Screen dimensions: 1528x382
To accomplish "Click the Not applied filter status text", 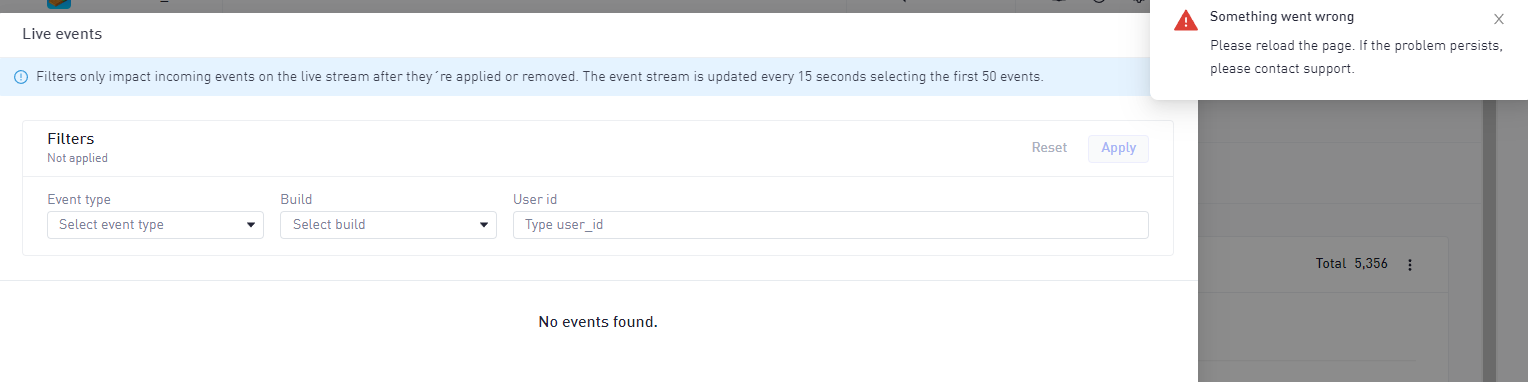I will tap(77, 158).
